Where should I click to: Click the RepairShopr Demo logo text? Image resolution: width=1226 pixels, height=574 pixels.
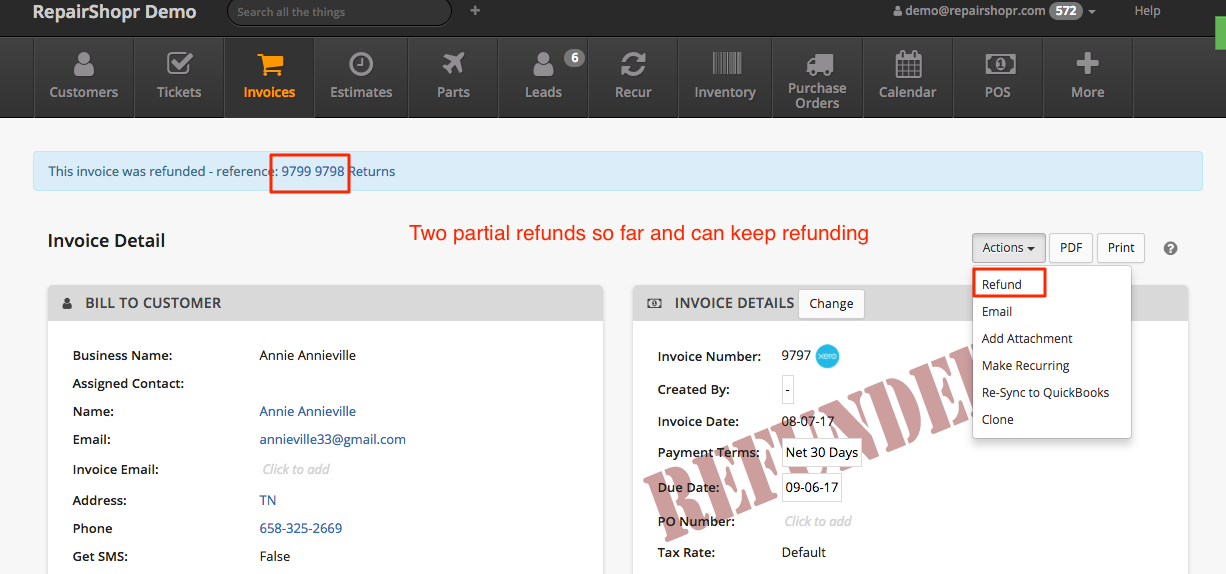pos(115,12)
